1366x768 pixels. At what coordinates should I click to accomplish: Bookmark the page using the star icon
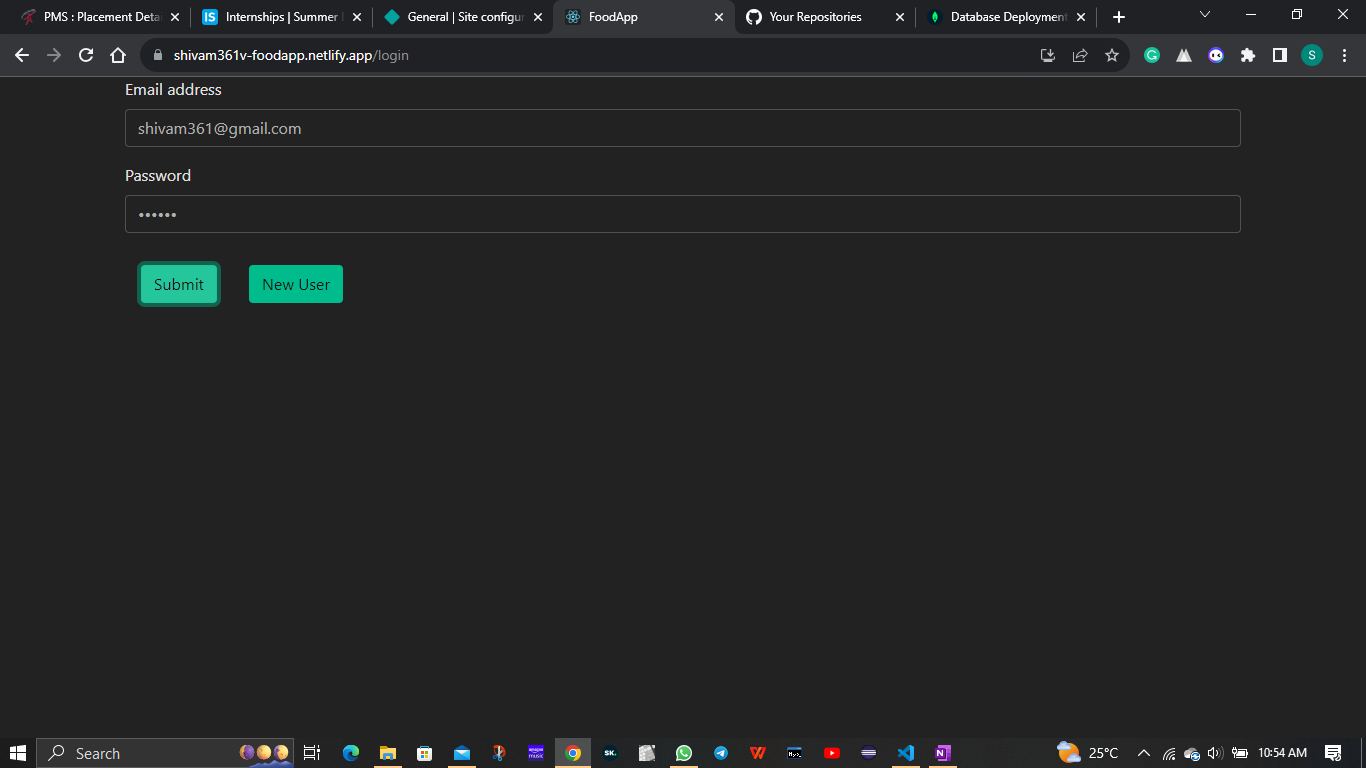tap(1112, 55)
